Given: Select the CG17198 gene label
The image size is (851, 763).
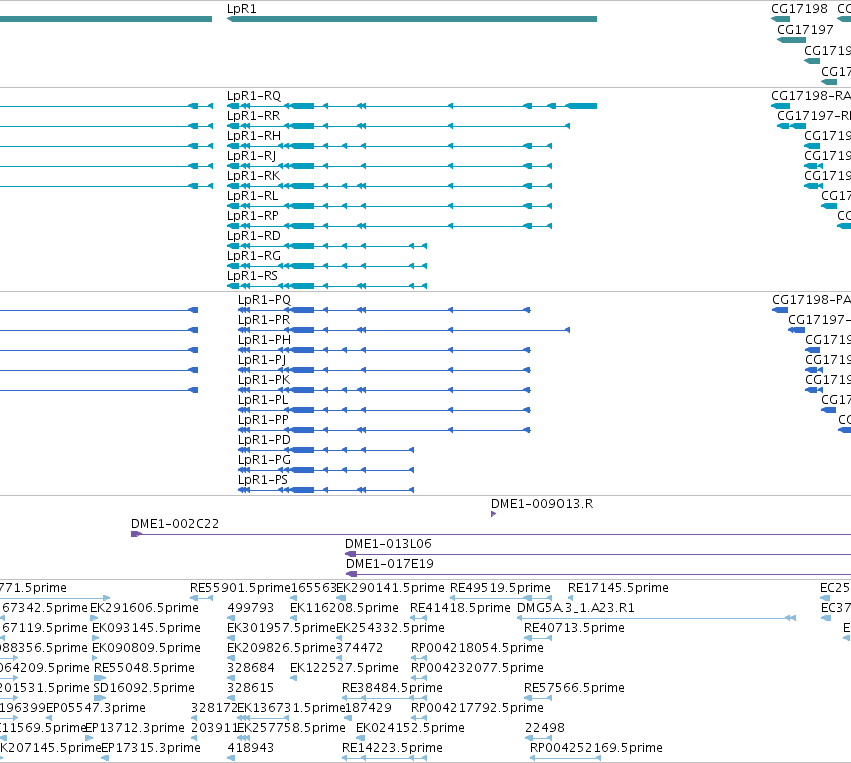Looking at the screenshot, I should click(799, 9).
